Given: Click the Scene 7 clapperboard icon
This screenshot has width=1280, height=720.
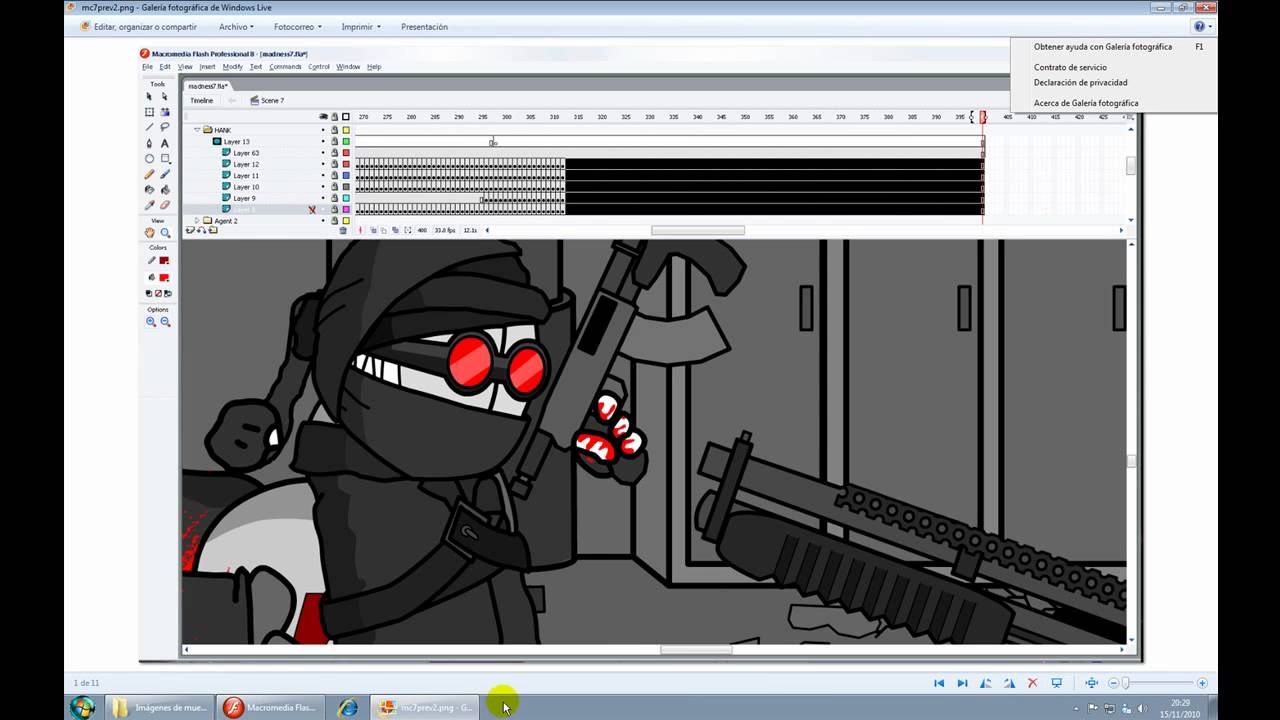Looking at the screenshot, I should [254, 100].
